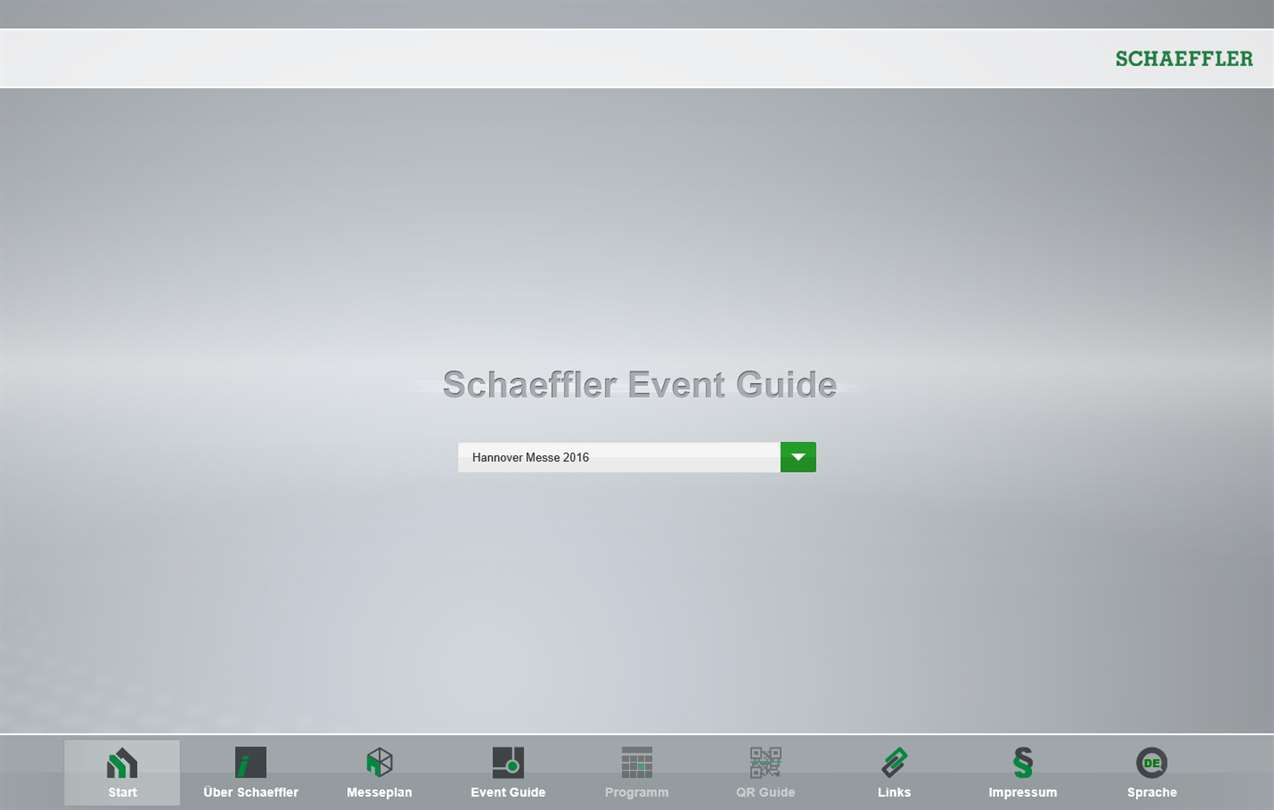Open the Über Schaeffler info icon
This screenshot has height=810, width=1274.
pos(251,763)
